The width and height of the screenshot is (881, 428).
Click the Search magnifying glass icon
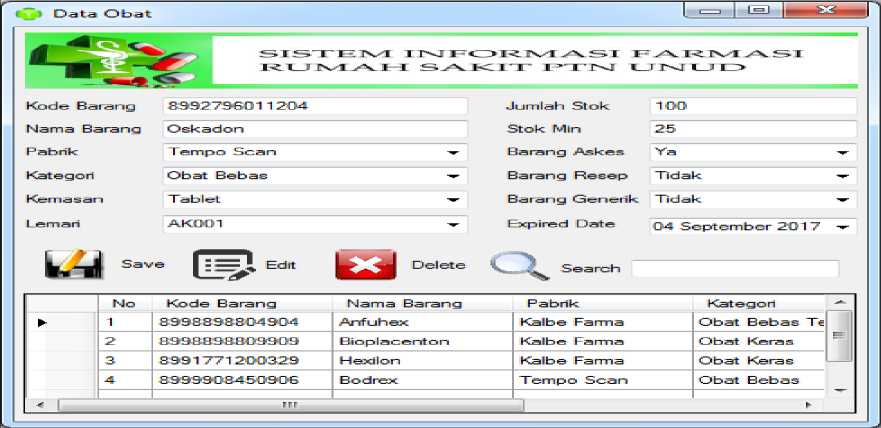[x=518, y=266]
